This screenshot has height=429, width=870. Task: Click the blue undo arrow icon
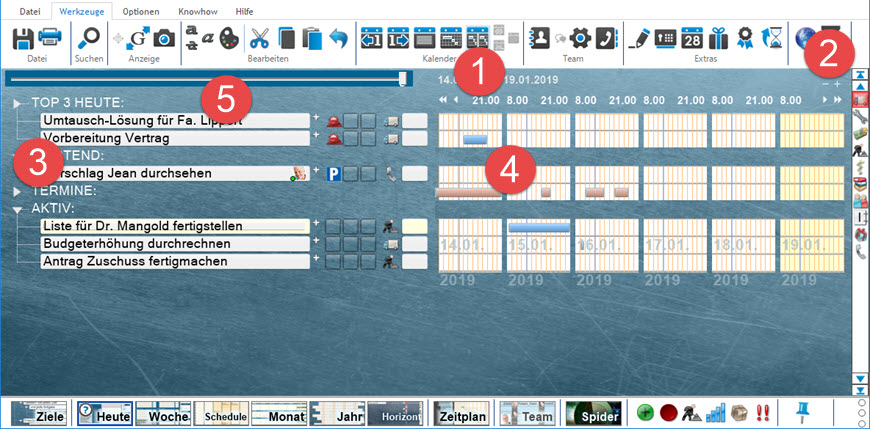pyautogui.click(x=338, y=39)
